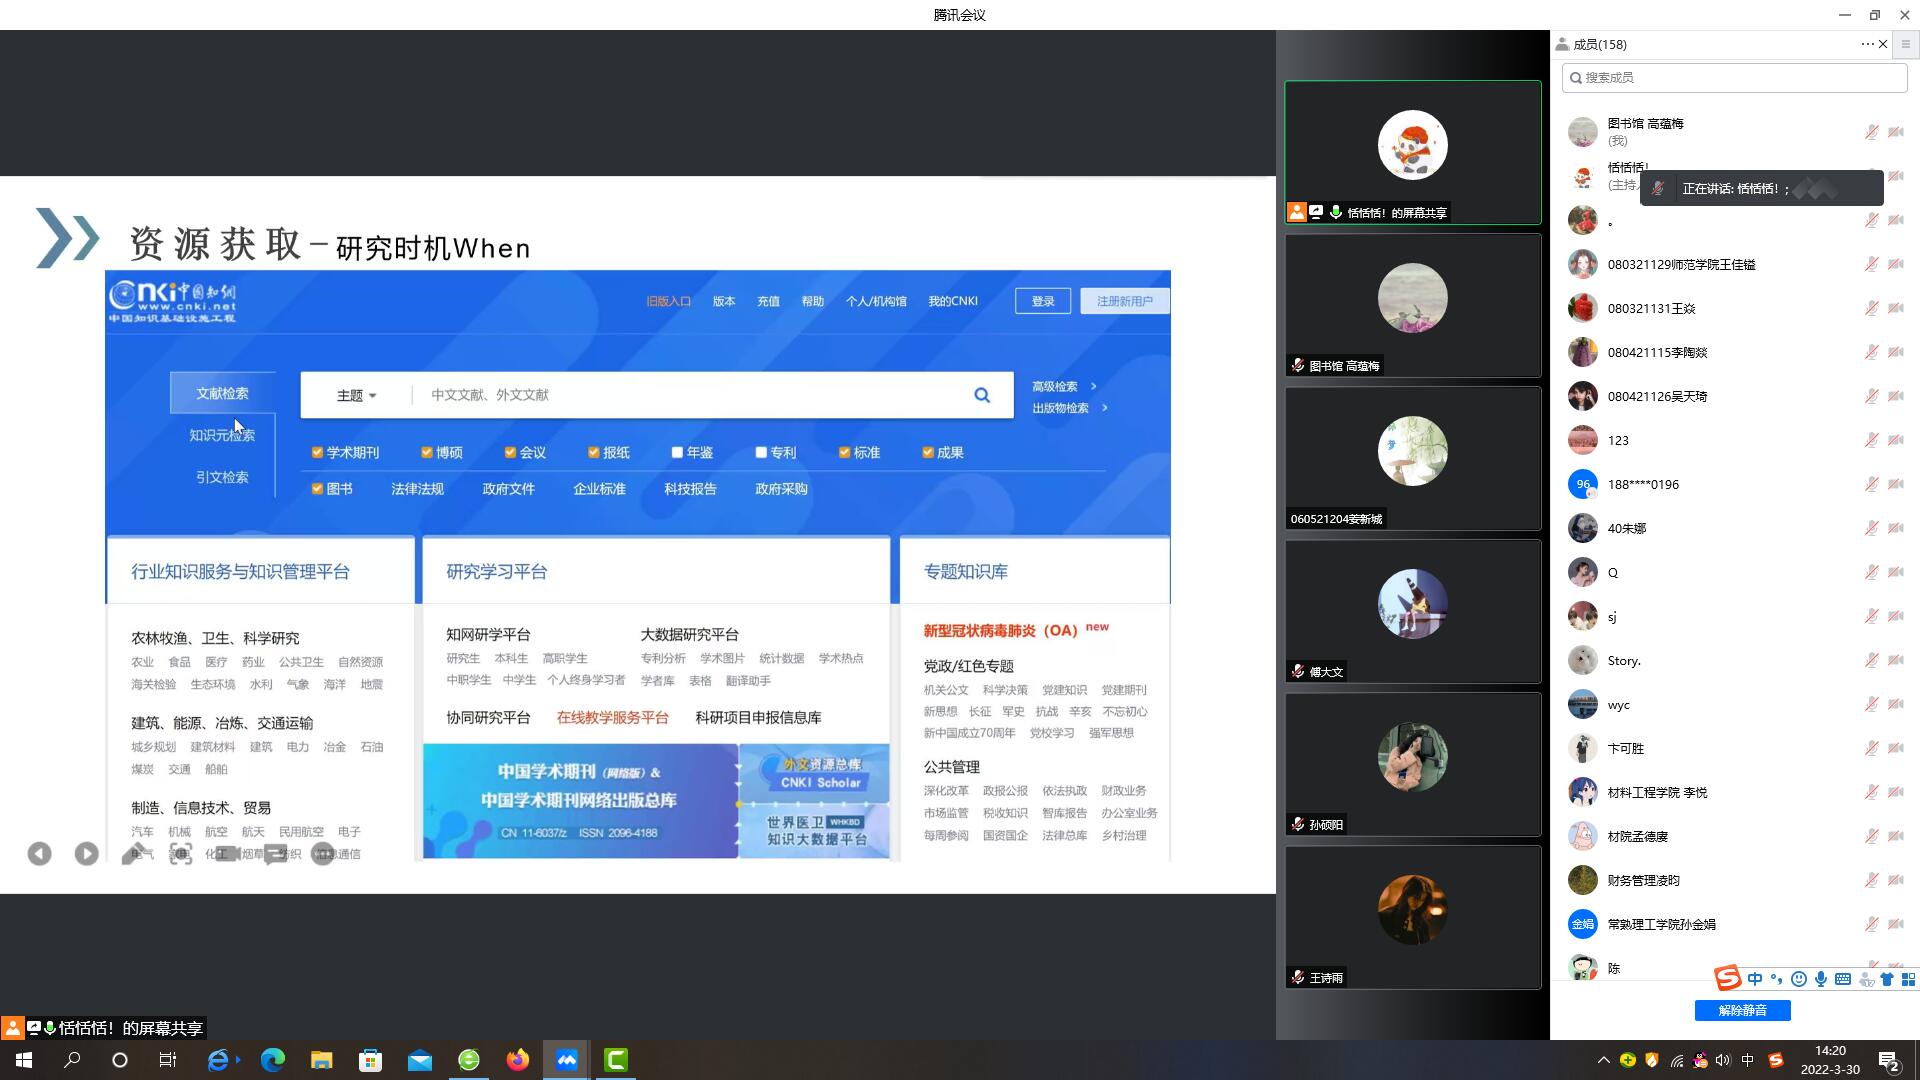Image resolution: width=1920 pixels, height=1080 pixels.
Task: Open Camtasia green icon in taskbar
Action: (x=616, y=1060)
